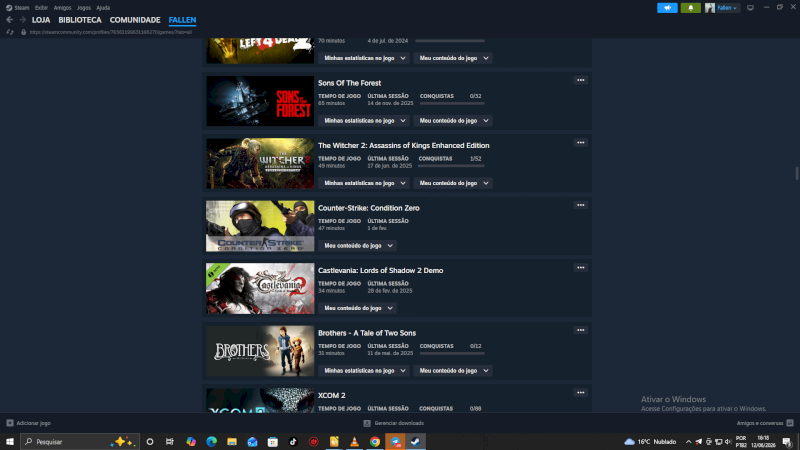Expand Meu conteúdo do jogo for Condition Zero
This screenshot has width=800, height=450.
pos(358,245)
